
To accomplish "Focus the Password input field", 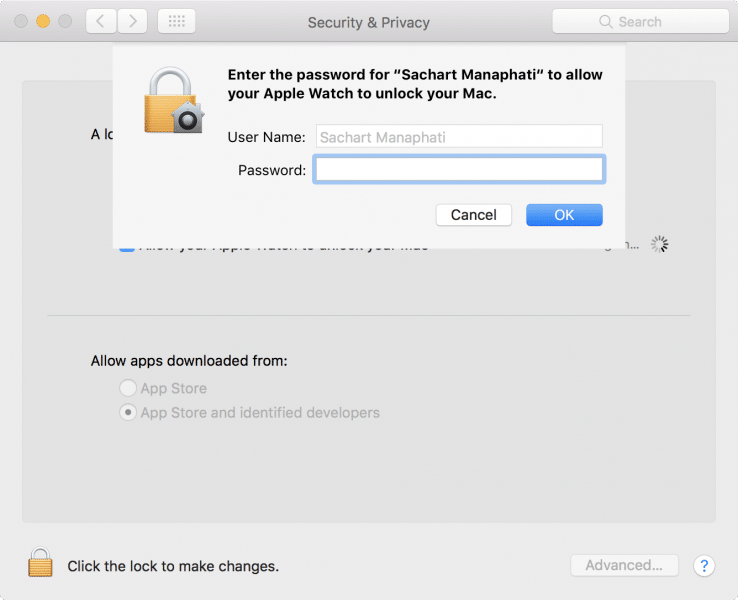I will [x=459, y=169].
